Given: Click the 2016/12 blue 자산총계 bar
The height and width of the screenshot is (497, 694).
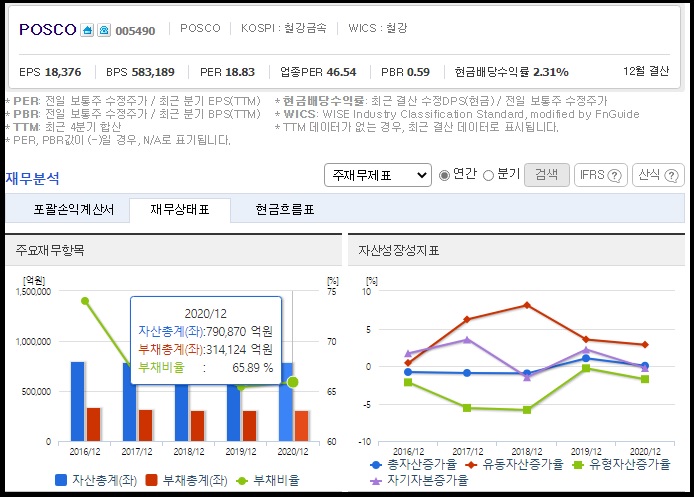Looking at the screenshot, I should click(x=77, y=401).
